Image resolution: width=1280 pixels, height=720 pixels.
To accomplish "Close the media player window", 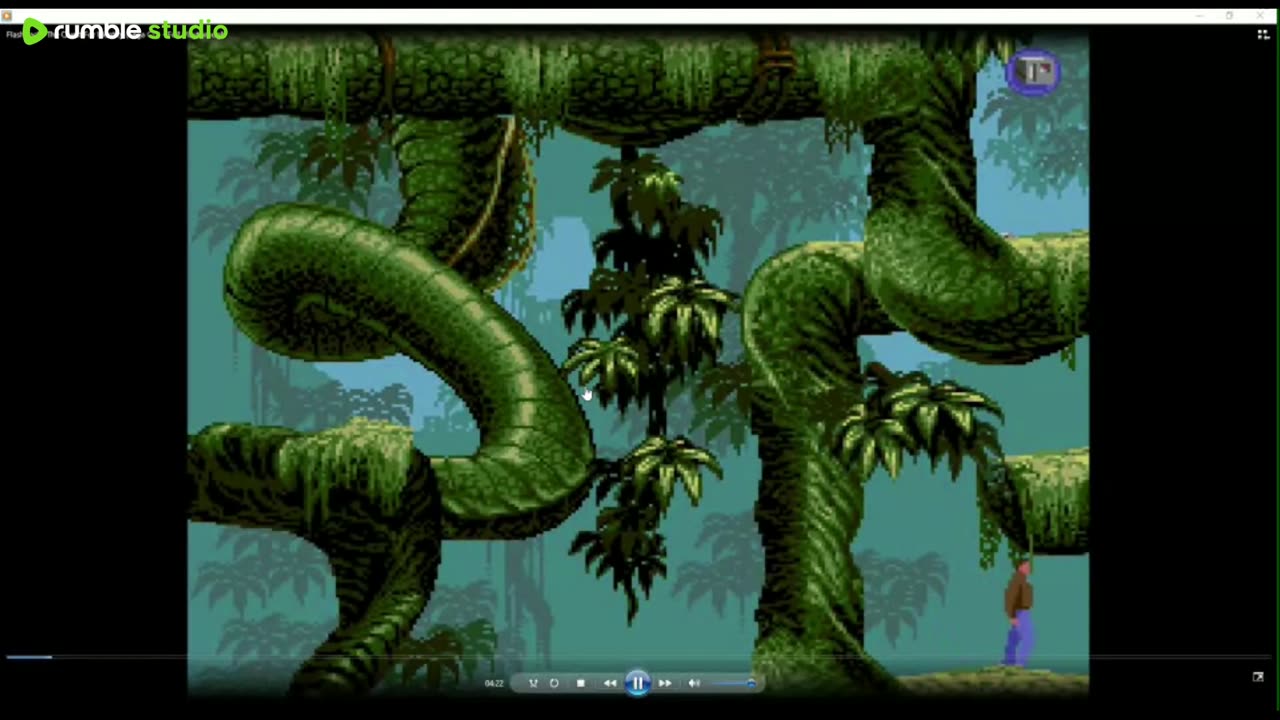I will [1259, 16].
